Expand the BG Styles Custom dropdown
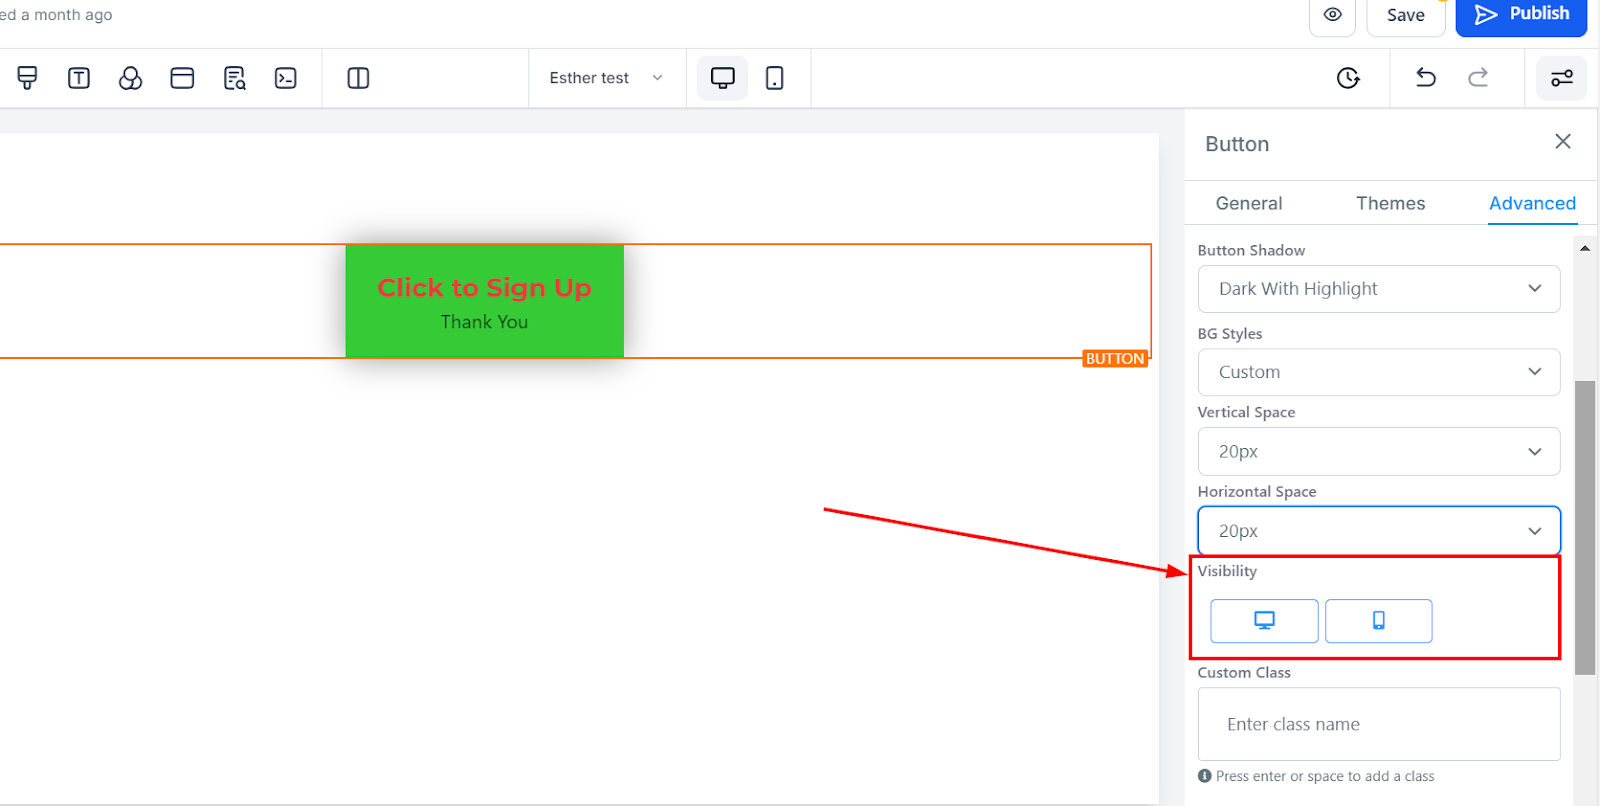This screenshot has height=806, width=1600. (1379, 372)
